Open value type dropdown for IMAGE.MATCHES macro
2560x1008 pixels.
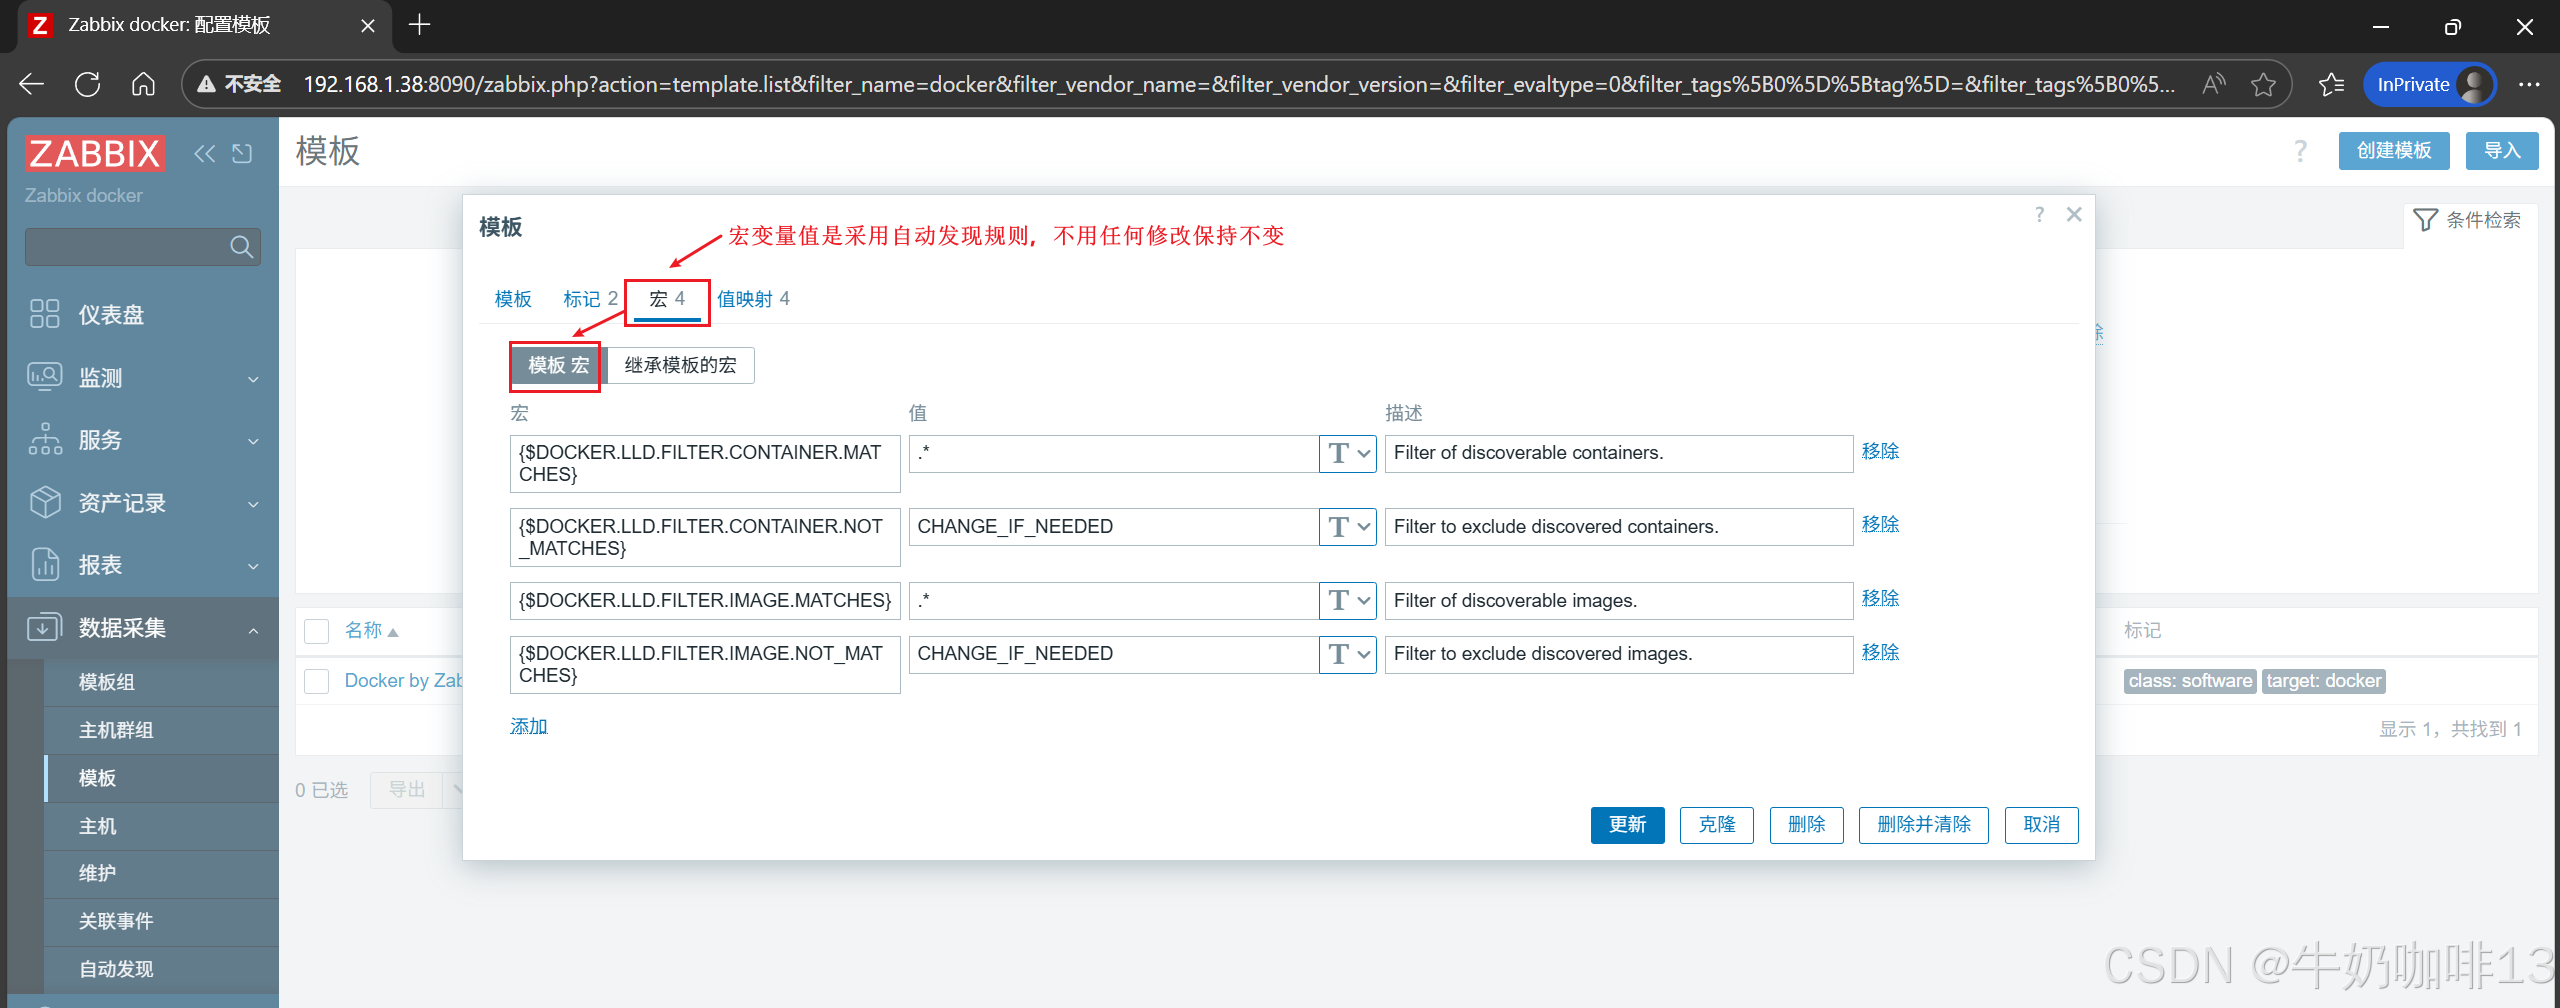coord(1348,600)
